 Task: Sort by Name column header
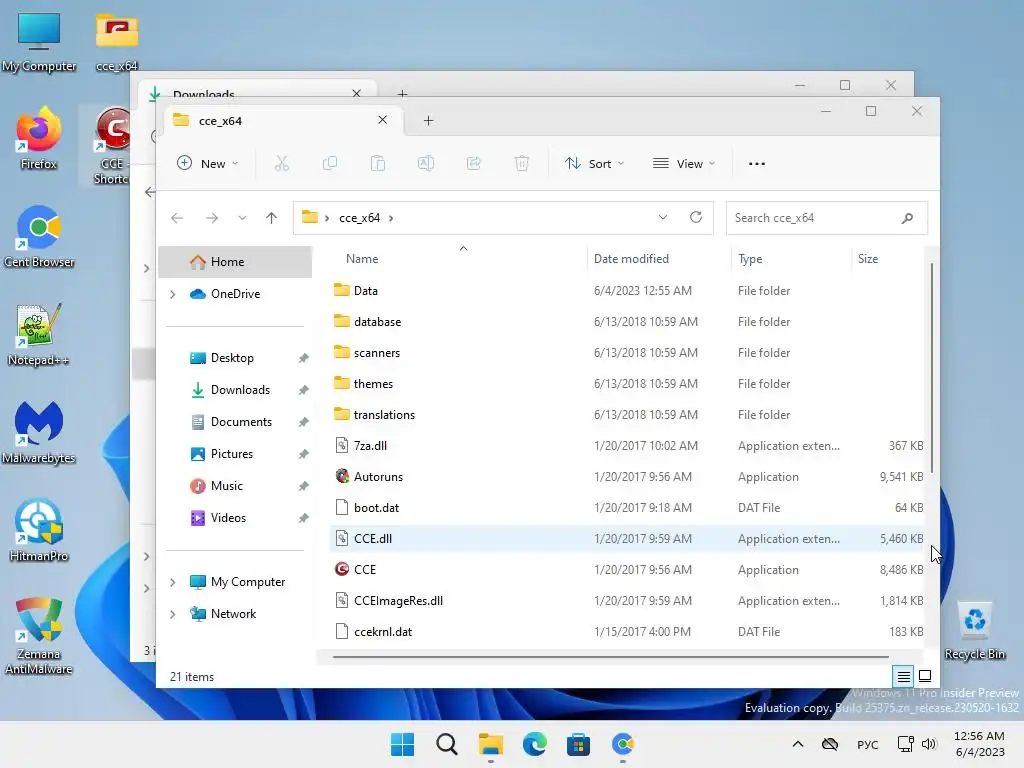pos(362,259)
